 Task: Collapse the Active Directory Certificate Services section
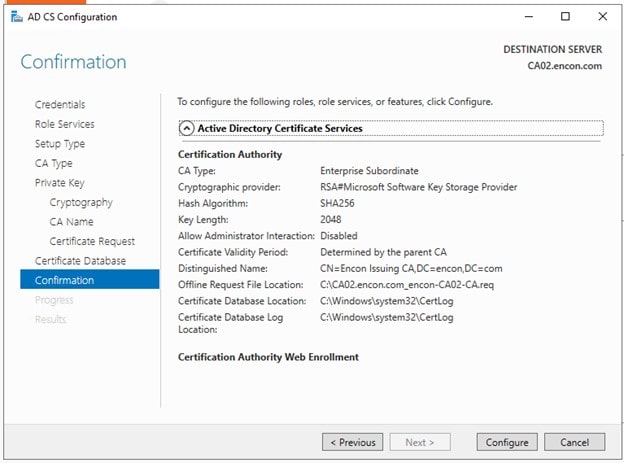pos(186,128)
